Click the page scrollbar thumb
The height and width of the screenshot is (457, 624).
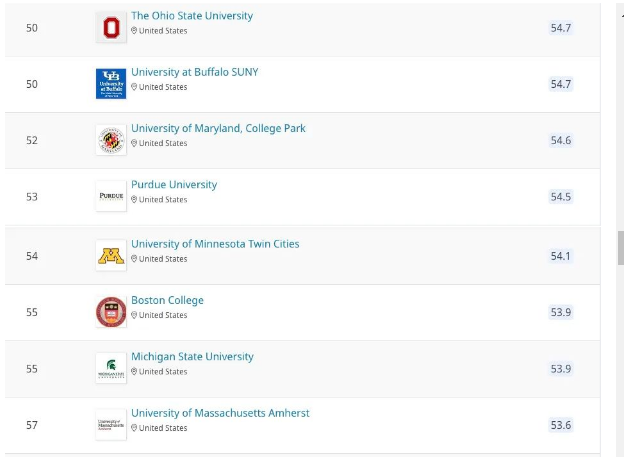620,248
